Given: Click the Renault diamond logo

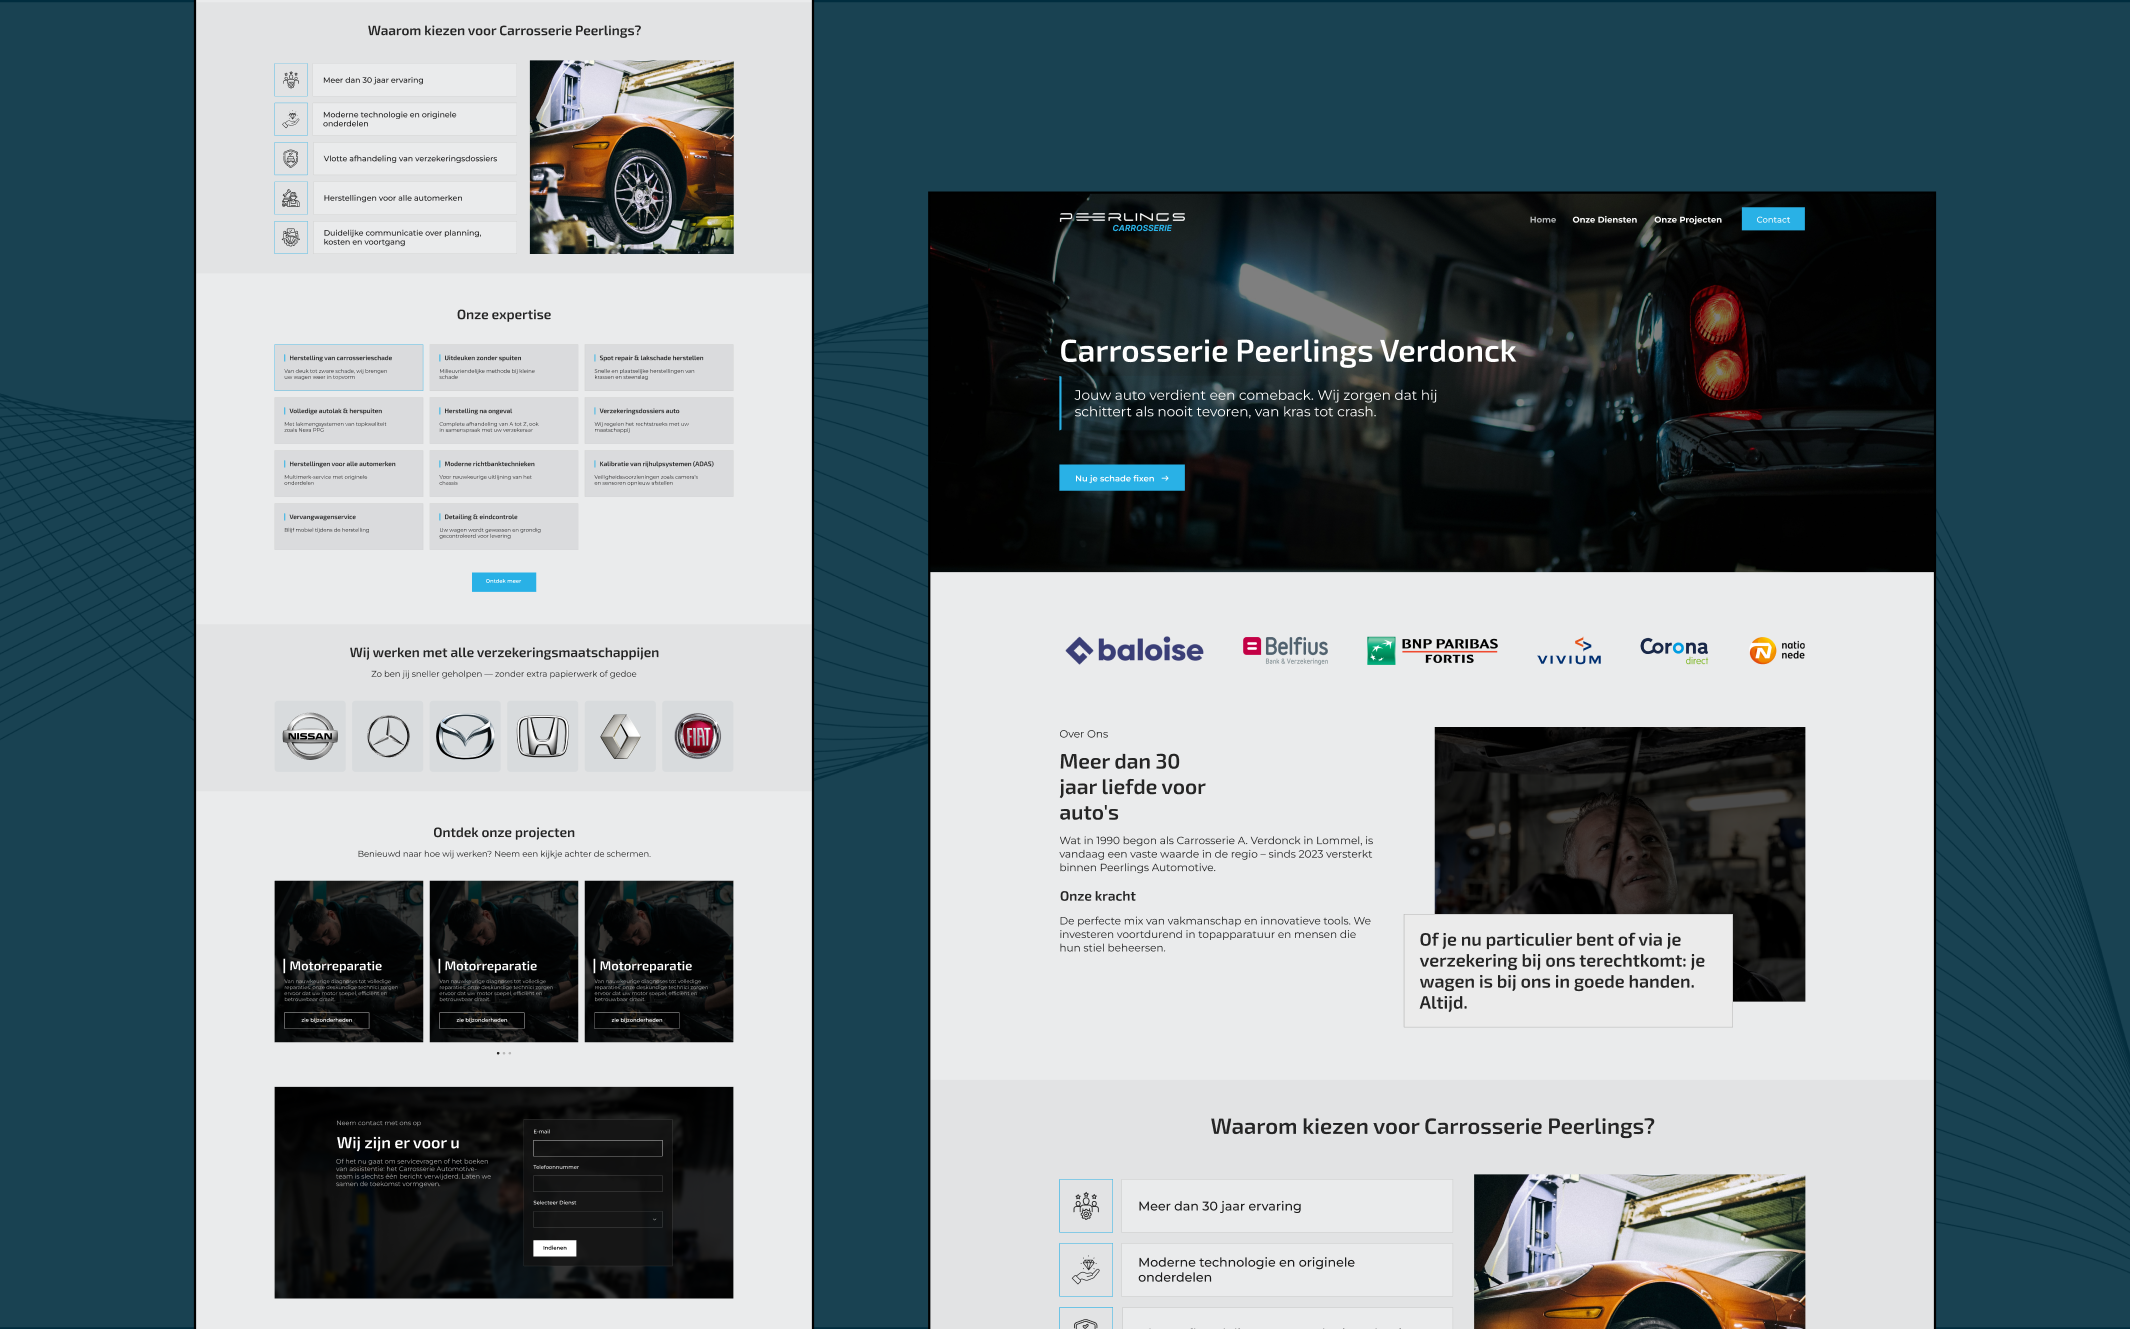Looking at the screenshot, I should (620, 736).
